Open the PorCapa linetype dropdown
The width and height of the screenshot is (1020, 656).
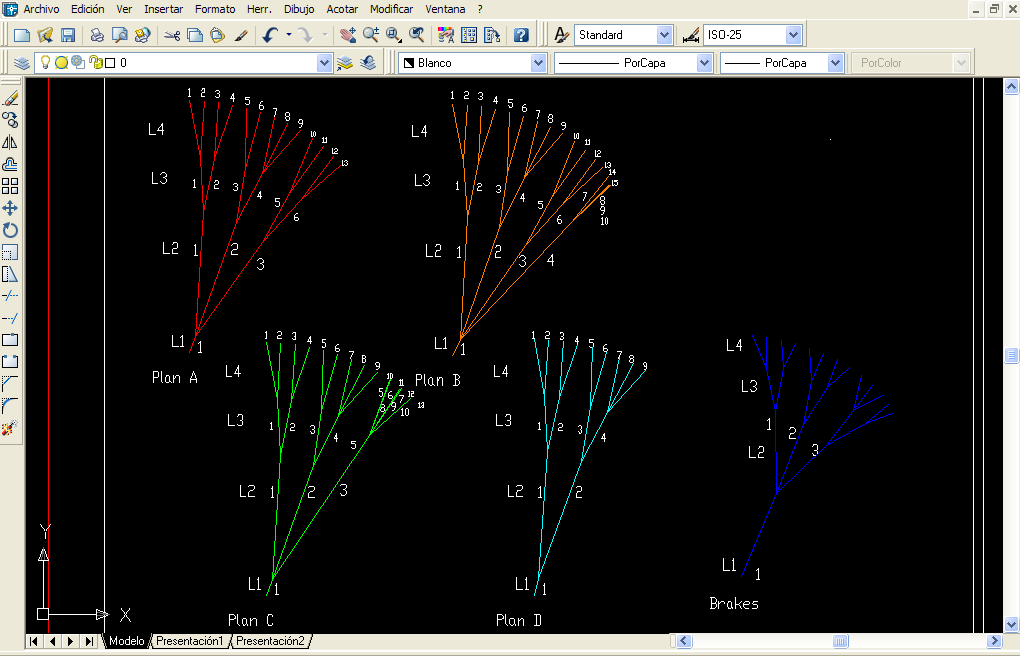[704, 63]
